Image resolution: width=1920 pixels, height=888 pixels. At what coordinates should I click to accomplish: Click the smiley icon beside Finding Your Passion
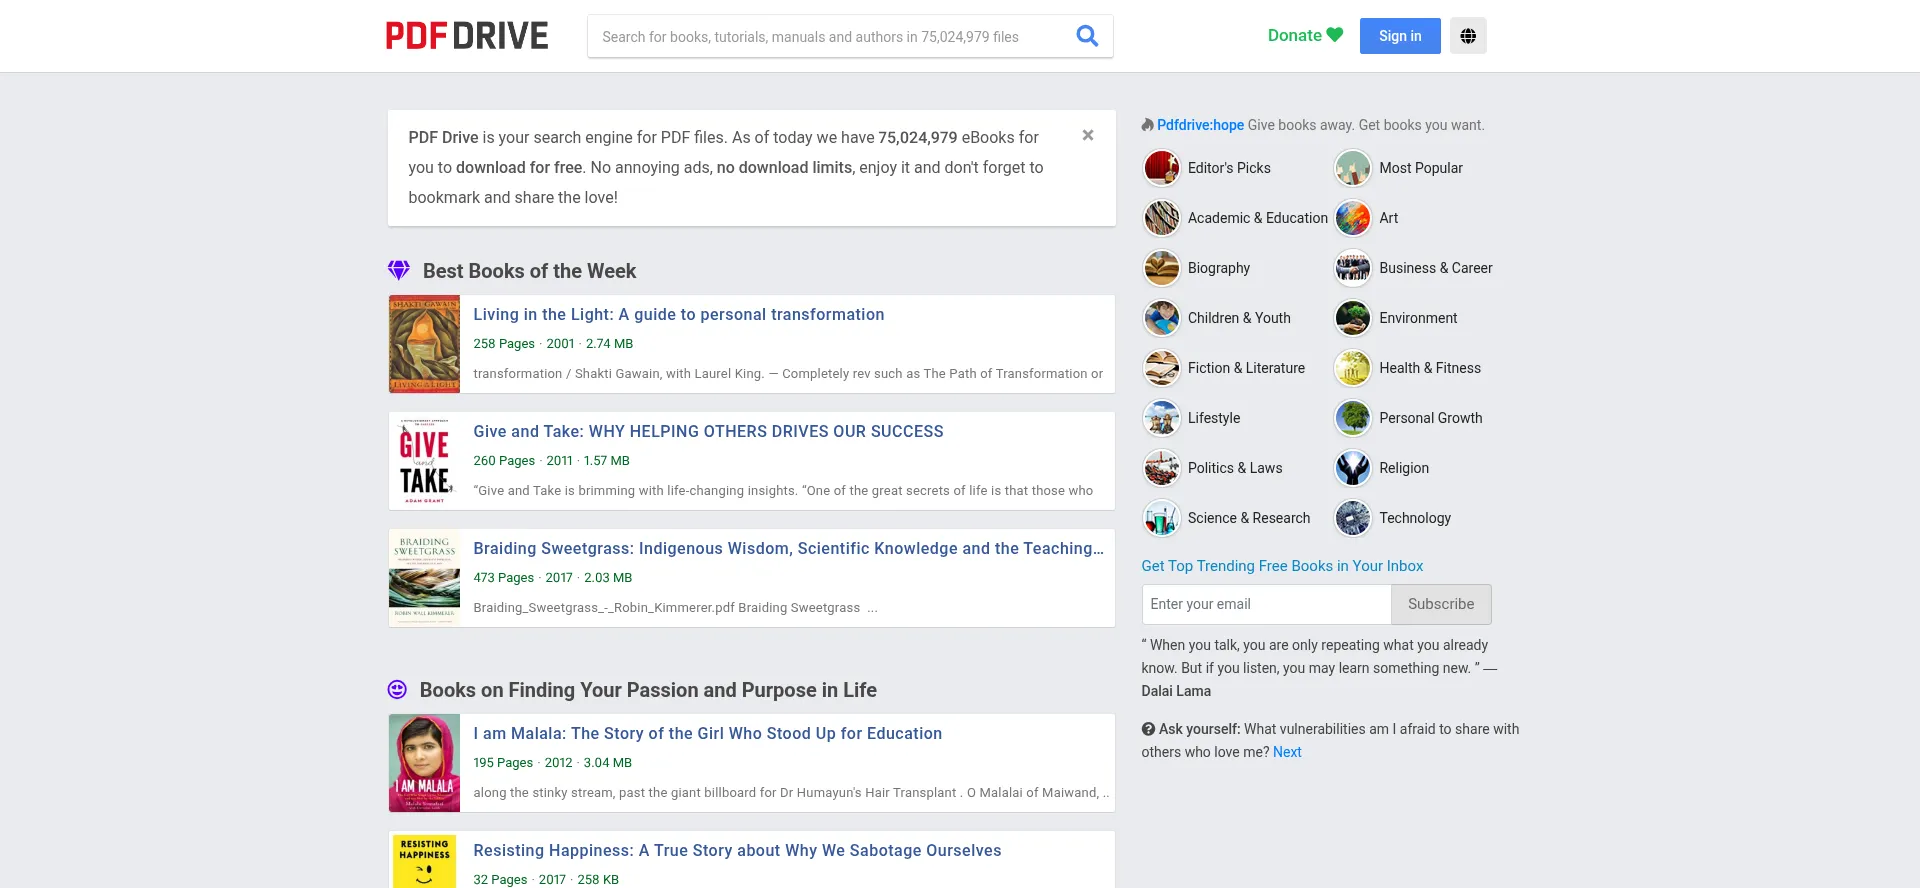(x=397, y=690)
